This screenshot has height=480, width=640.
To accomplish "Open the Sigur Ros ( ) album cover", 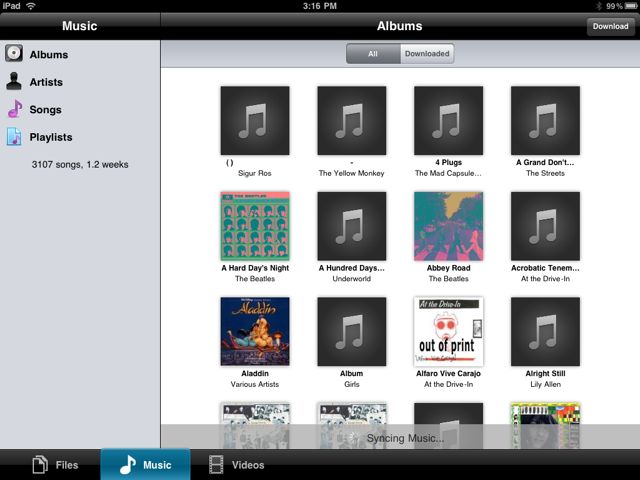I will pyautogui.click(x=255, y=120).
